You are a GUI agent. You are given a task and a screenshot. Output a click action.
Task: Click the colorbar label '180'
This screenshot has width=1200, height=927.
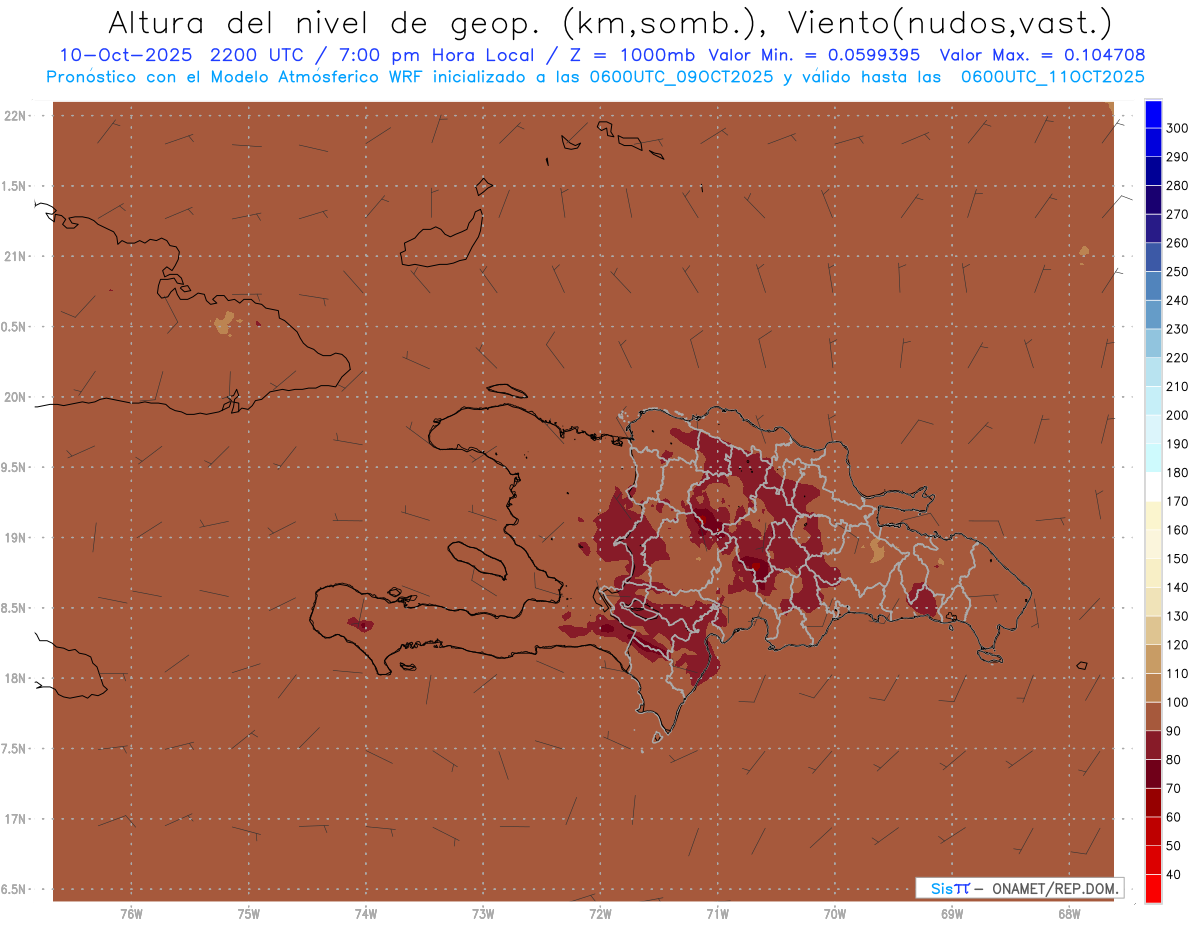coord(1177,472)
